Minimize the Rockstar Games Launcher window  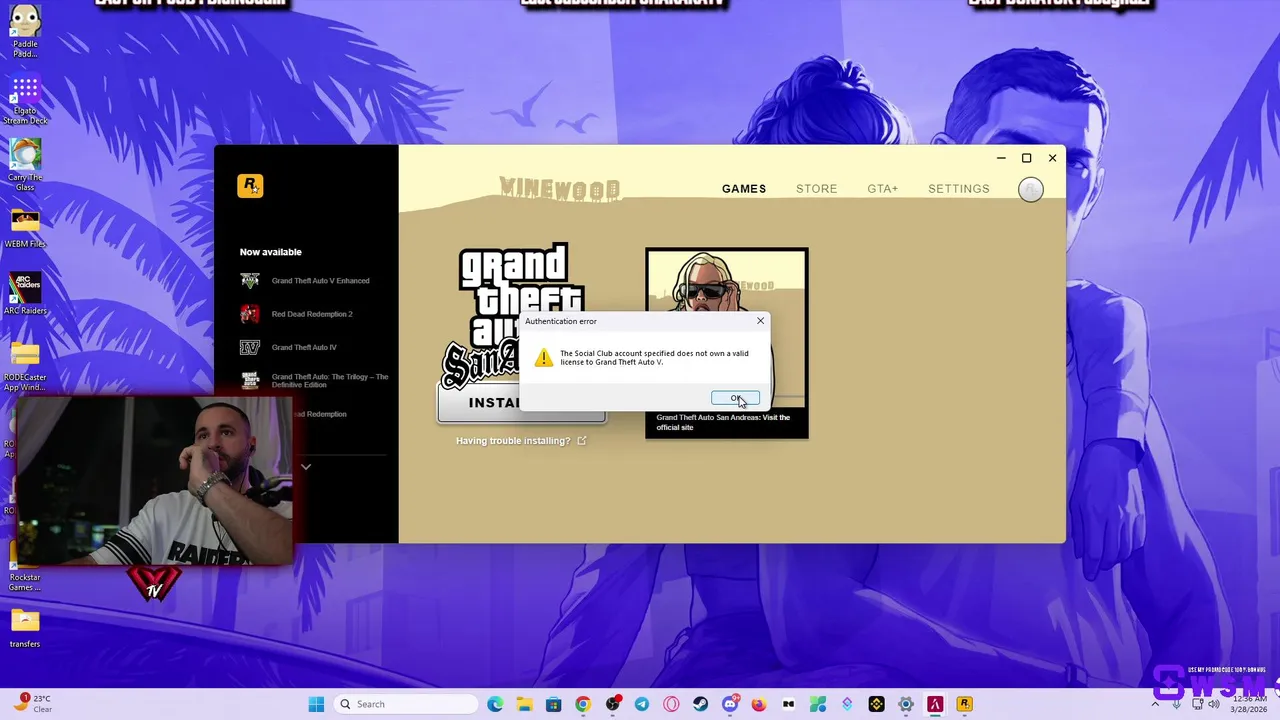pos(1001,158)
